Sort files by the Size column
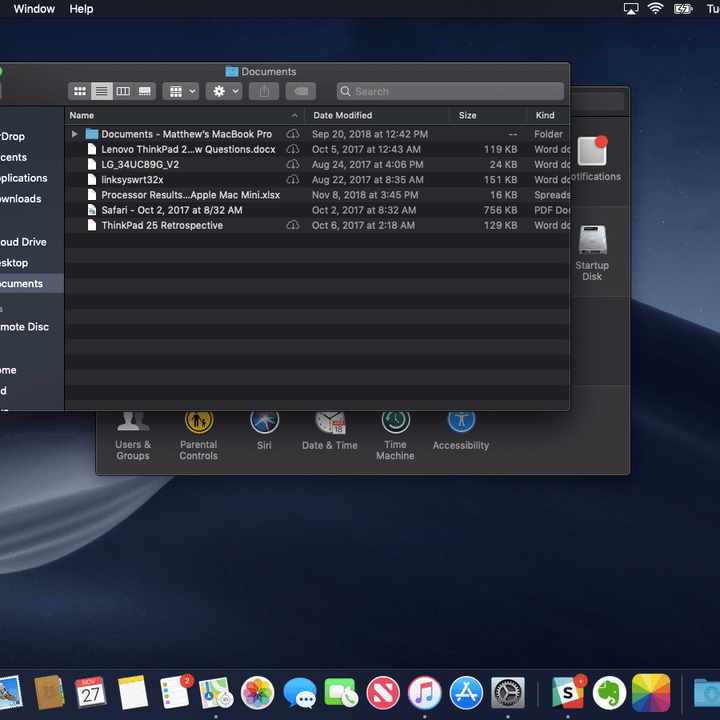Screen dimensions: 720x720 488,115
